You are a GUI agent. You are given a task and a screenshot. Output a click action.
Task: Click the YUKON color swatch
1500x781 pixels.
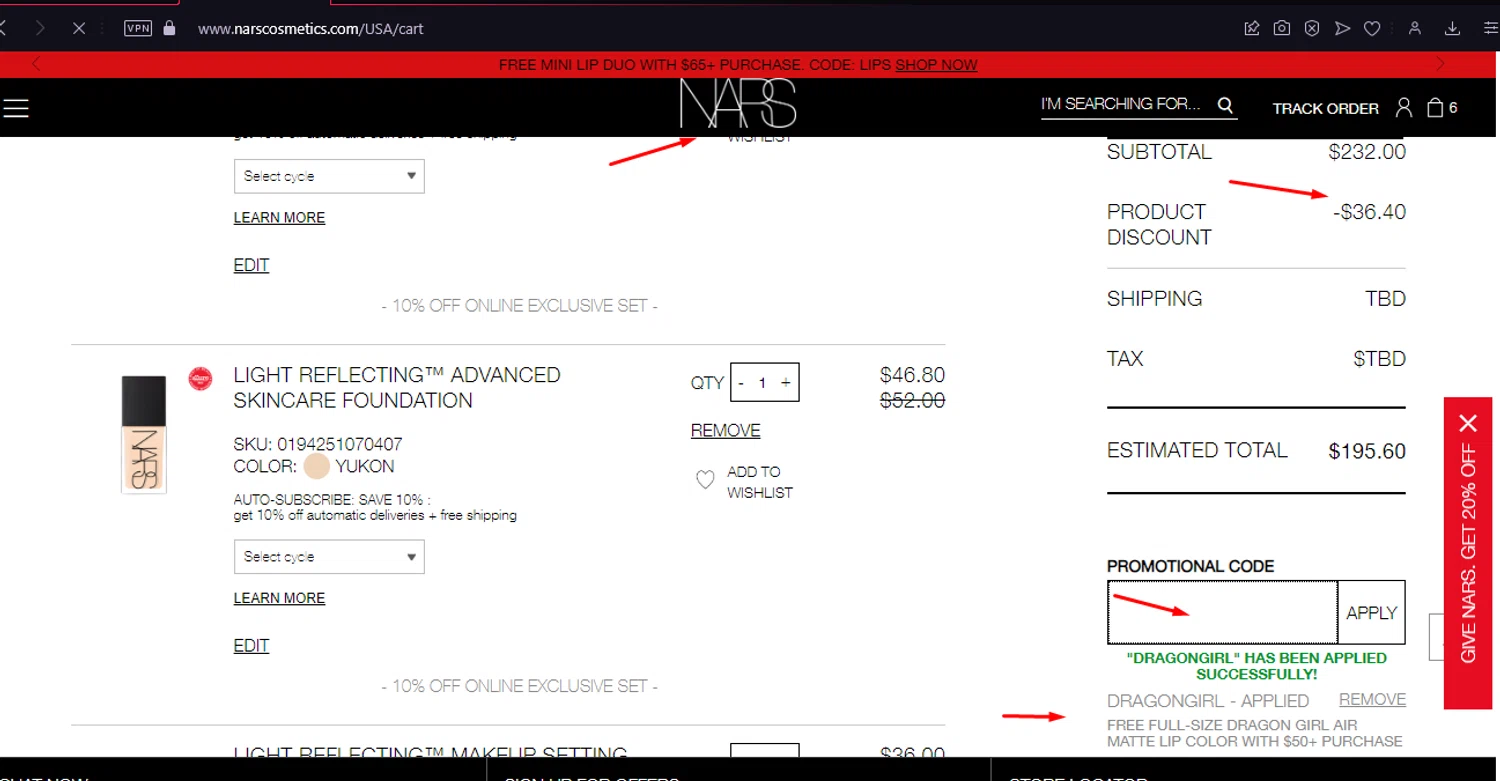[317, 466]
